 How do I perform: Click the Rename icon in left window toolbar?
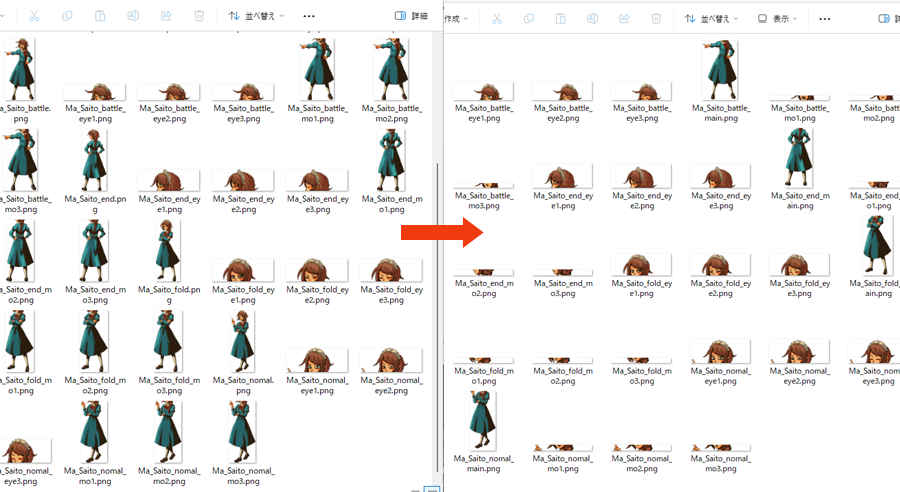tap(133, 17)
